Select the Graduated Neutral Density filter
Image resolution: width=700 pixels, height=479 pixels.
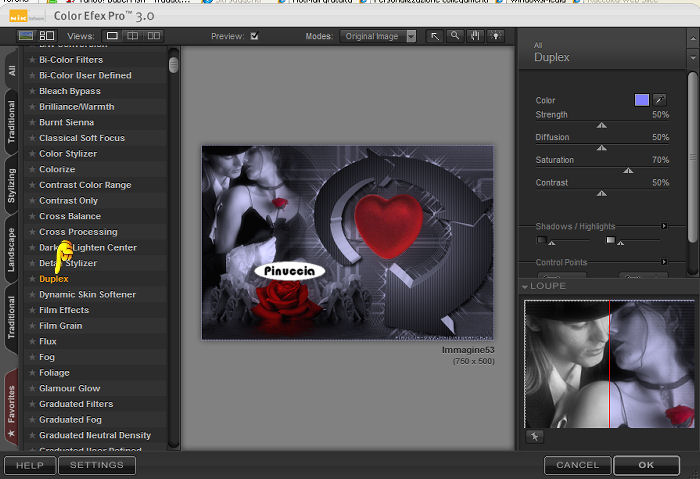tap(95, 435)
